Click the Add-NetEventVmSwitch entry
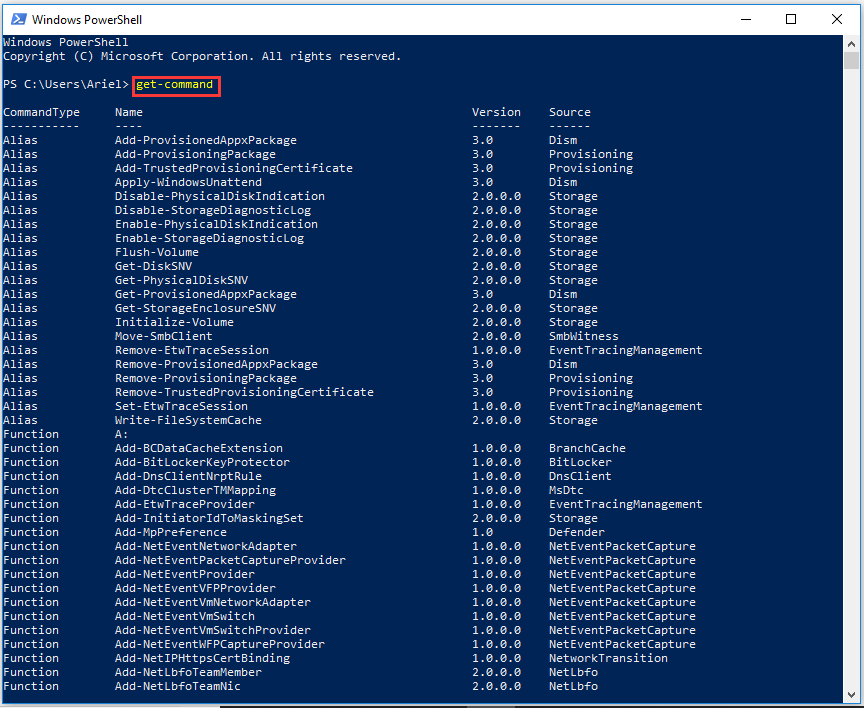This screenshot has width=864, height=708. [185, 617]
